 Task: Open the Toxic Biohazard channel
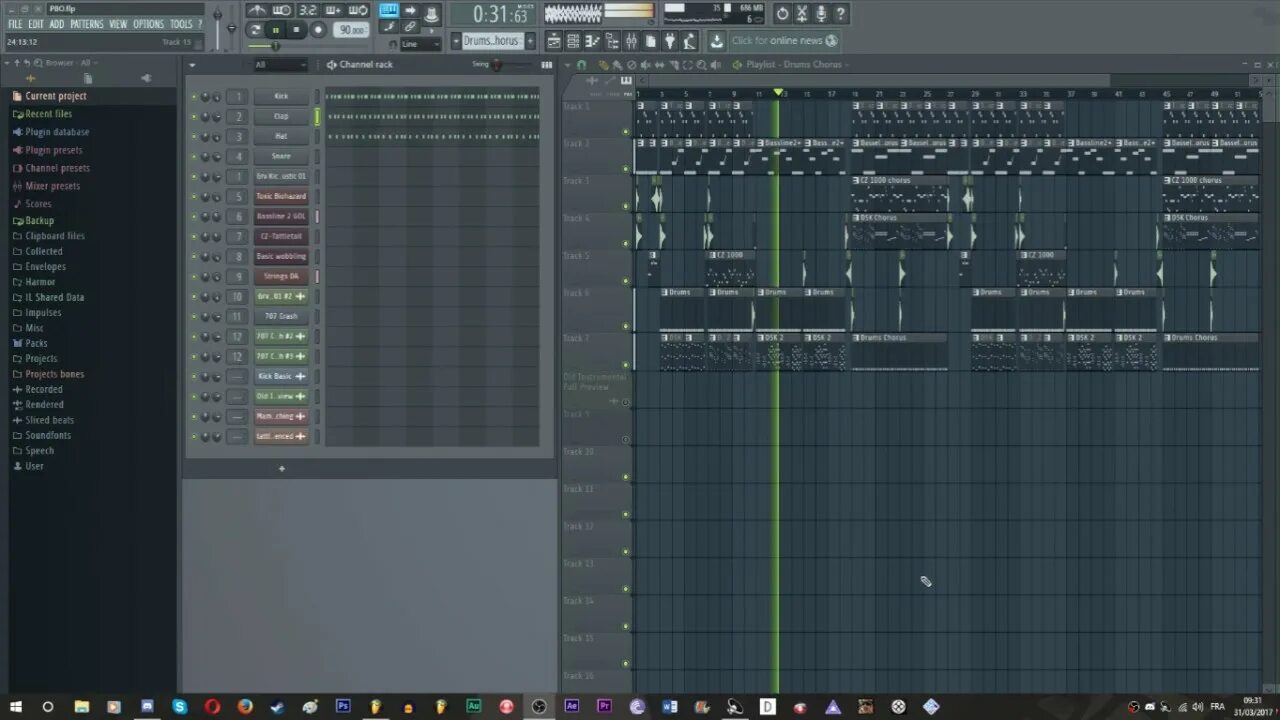pyautogui.click(x=281, y=197)
